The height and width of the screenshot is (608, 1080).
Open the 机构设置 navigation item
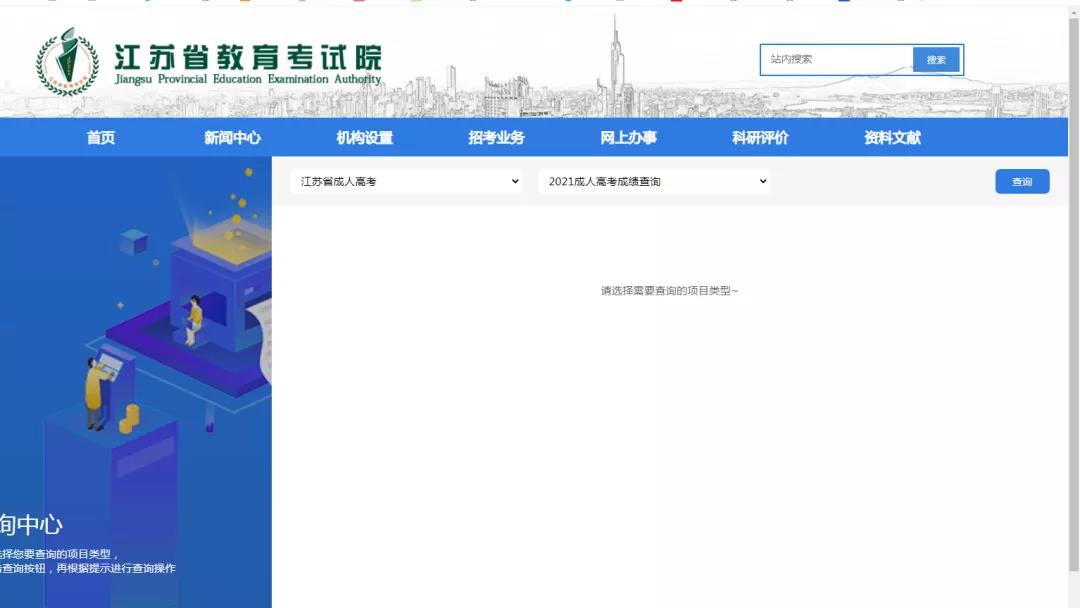point(364,138)
